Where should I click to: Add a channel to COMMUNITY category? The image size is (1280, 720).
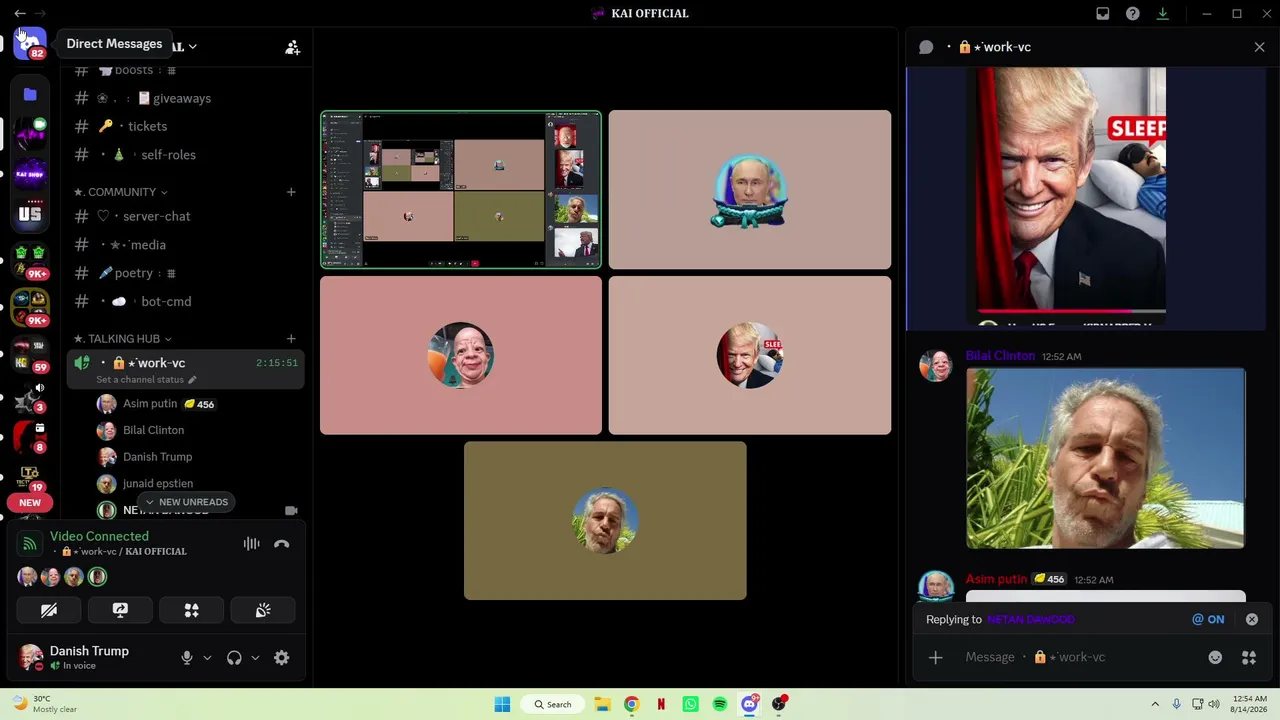click(x=291, y=192)
